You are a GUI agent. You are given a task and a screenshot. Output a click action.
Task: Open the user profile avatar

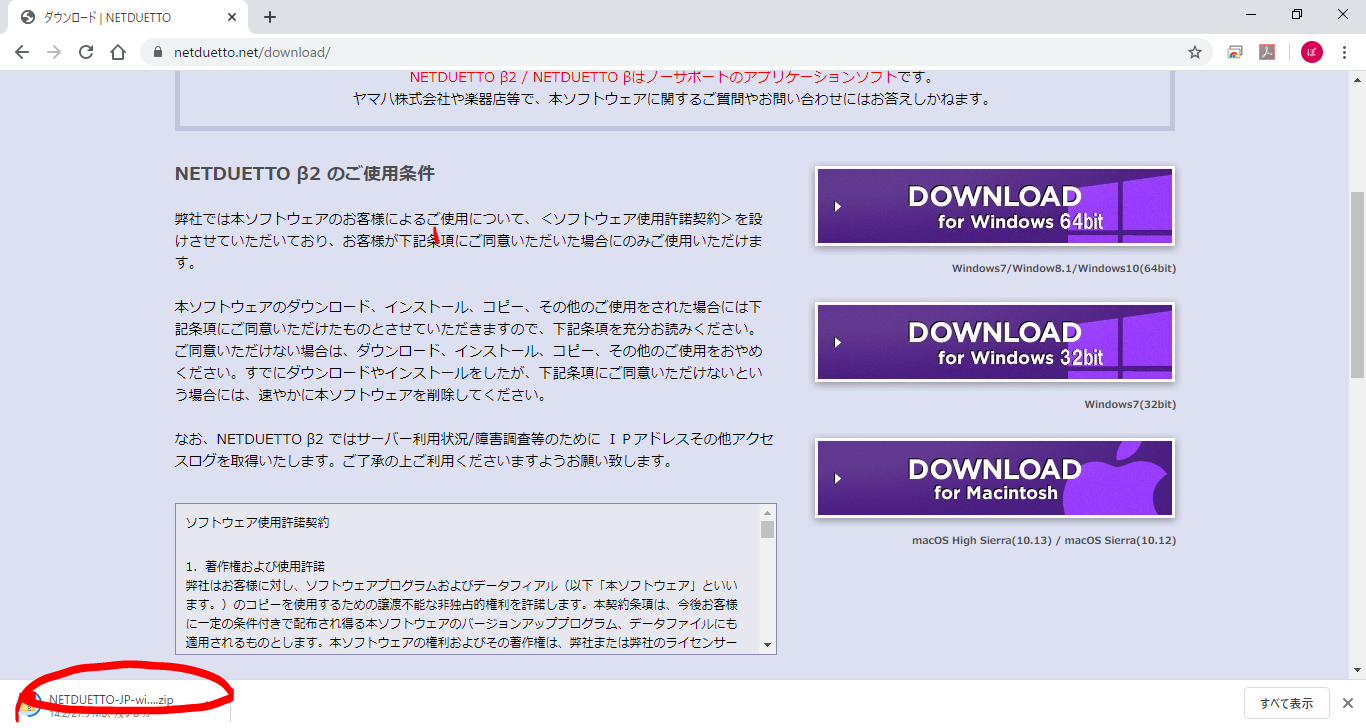(x=1311, y=52)
